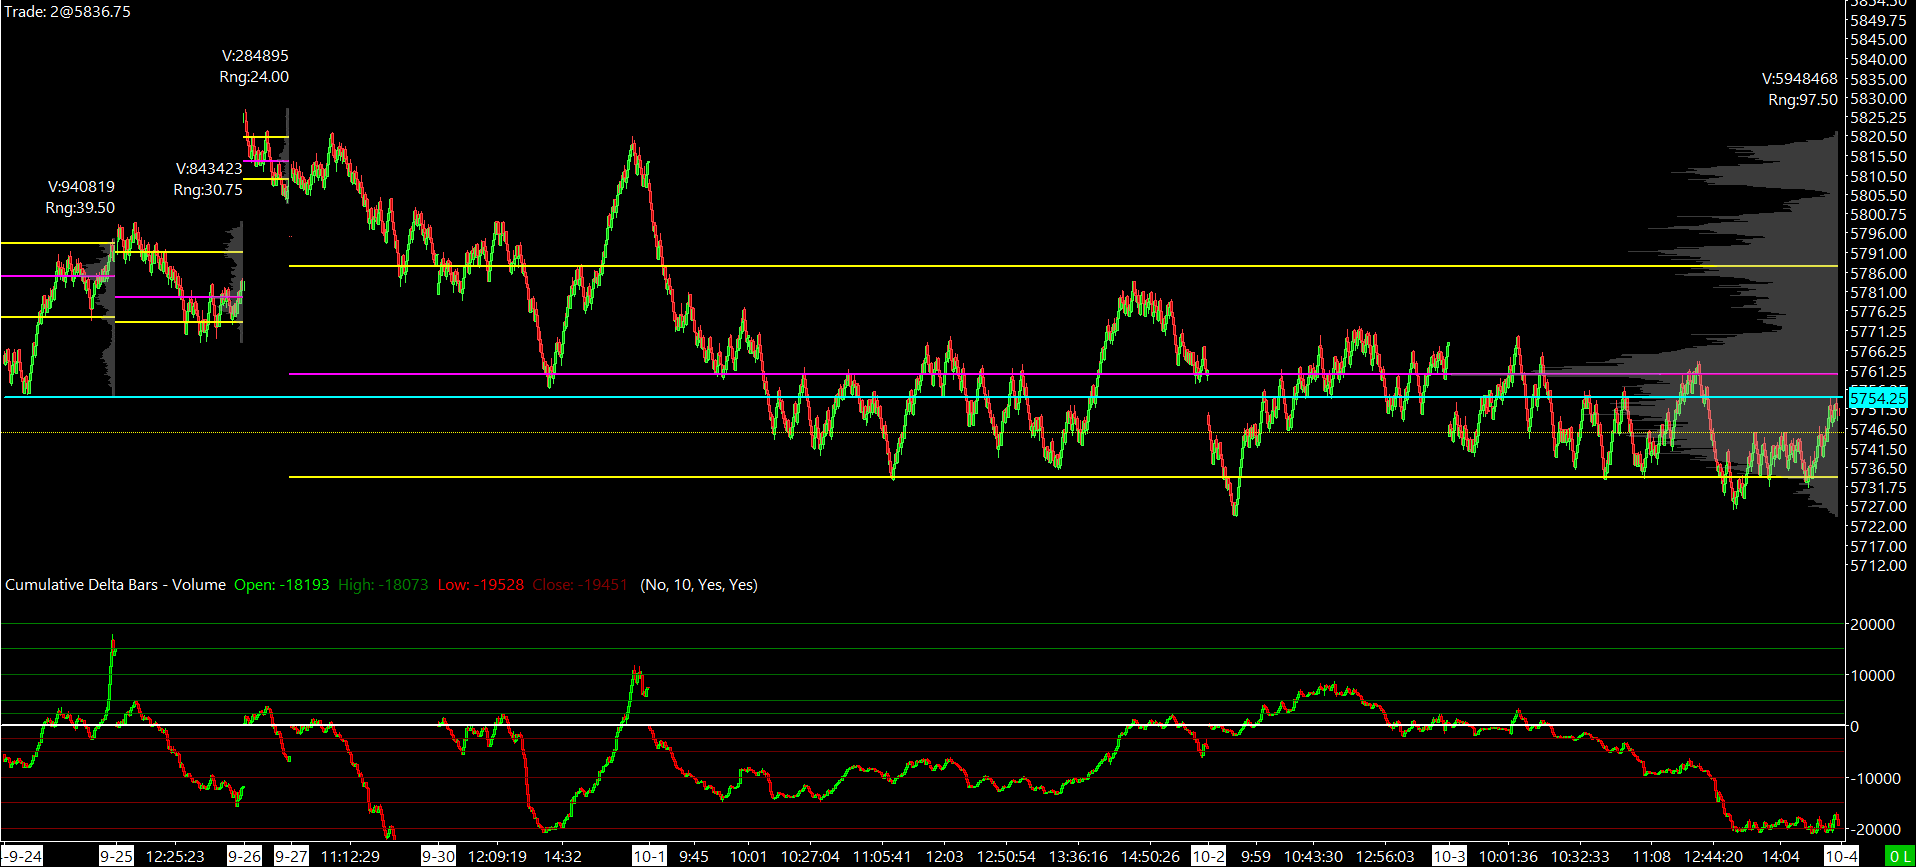
Task: Click the 12:50:54 time label
Action: [x=1006, y=856]
